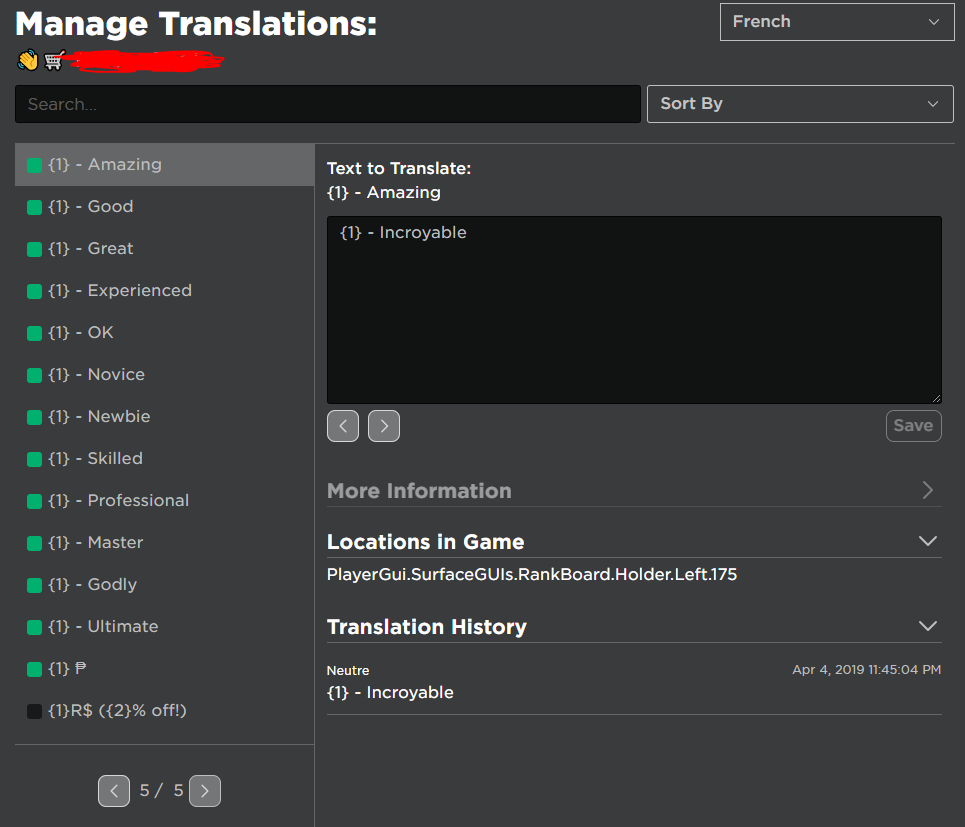Click the Save button
Screen dimensions: 965x827
click(x=913, y=425)
